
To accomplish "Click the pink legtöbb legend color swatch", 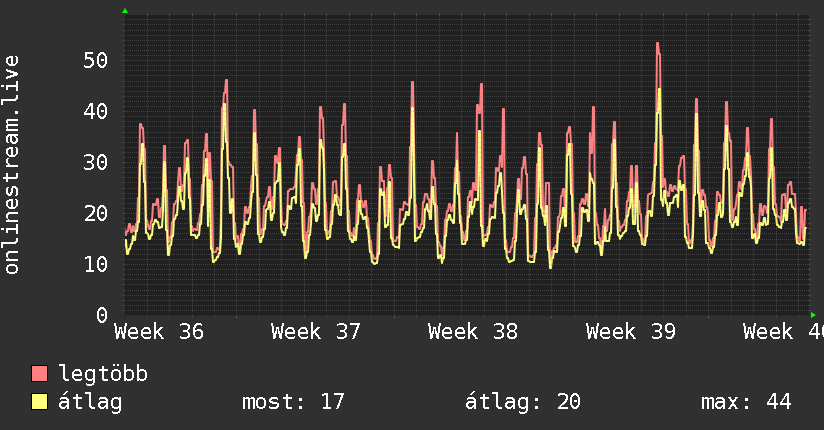I will pos(39,373).
